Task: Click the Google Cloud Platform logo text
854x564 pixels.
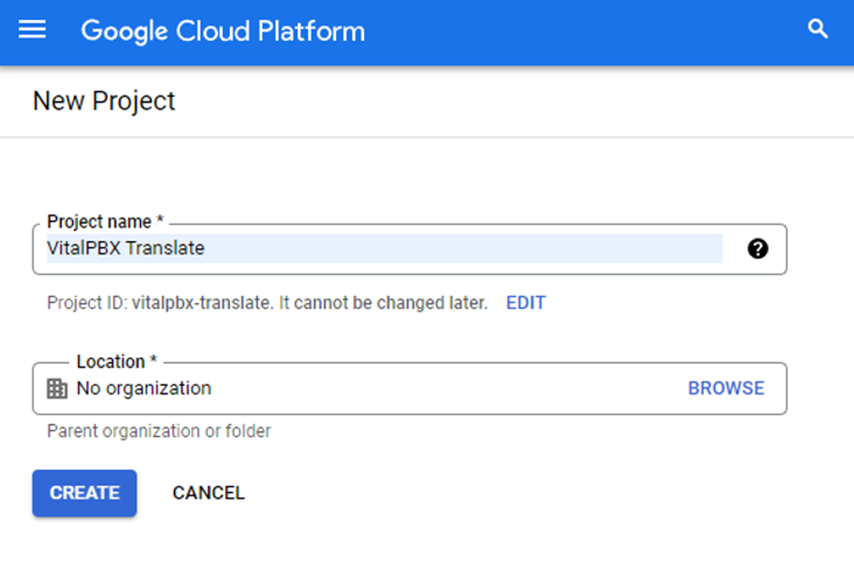Action: click(x=223, y=31)
